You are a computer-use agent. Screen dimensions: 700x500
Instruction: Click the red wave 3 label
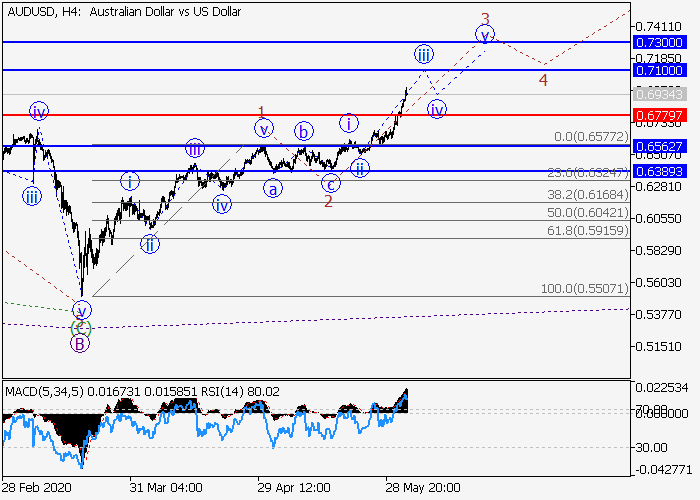point(485,18)
